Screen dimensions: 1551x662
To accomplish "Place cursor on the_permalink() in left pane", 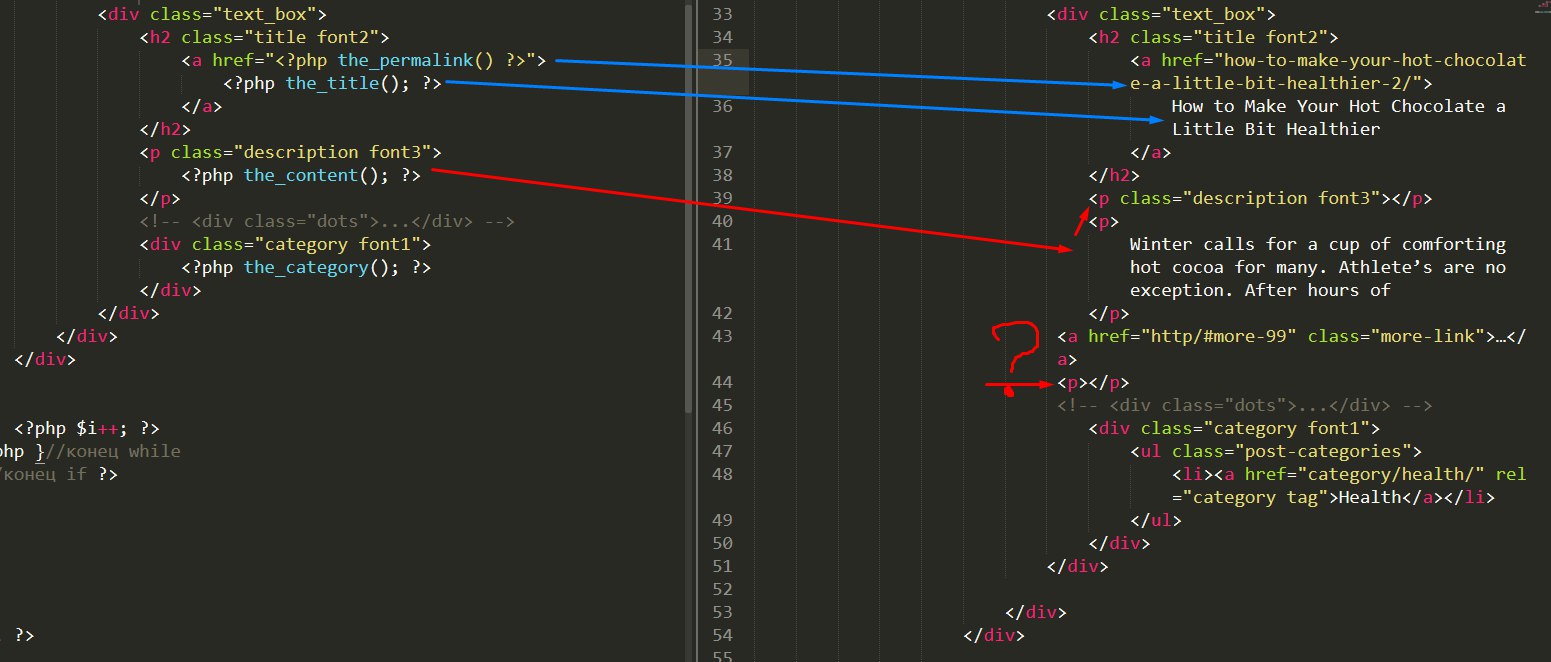I will click(416, 60).
